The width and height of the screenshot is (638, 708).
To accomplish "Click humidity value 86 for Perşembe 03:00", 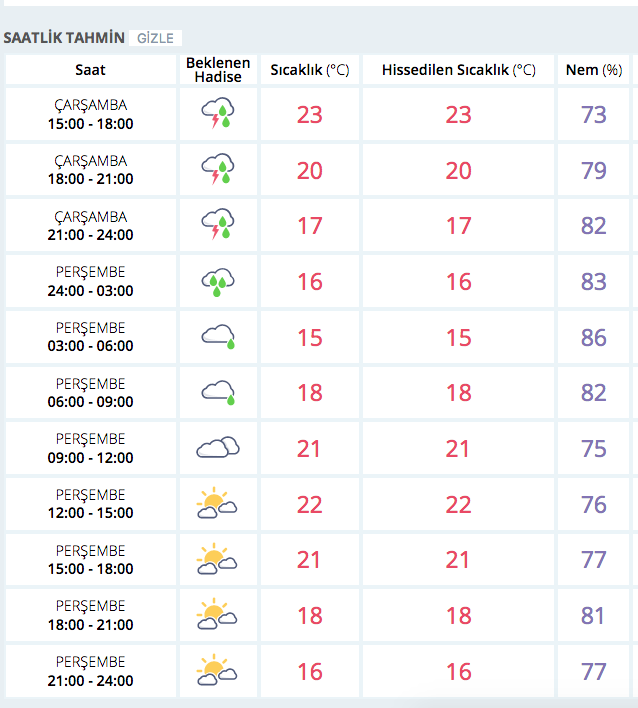I will tap(594, 337).
